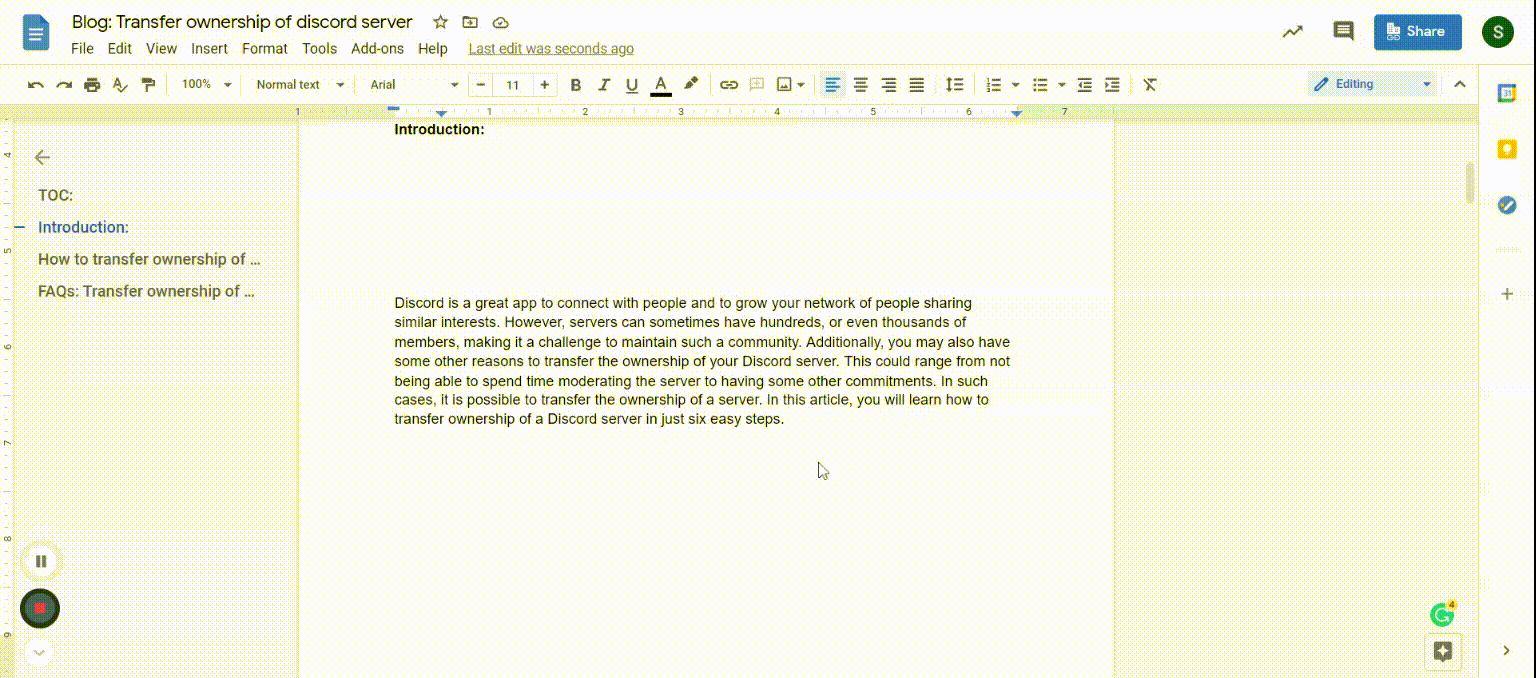The width and height of the screenshot is (1536, 678).
Task: Set justified alignment
Action: 916,85
